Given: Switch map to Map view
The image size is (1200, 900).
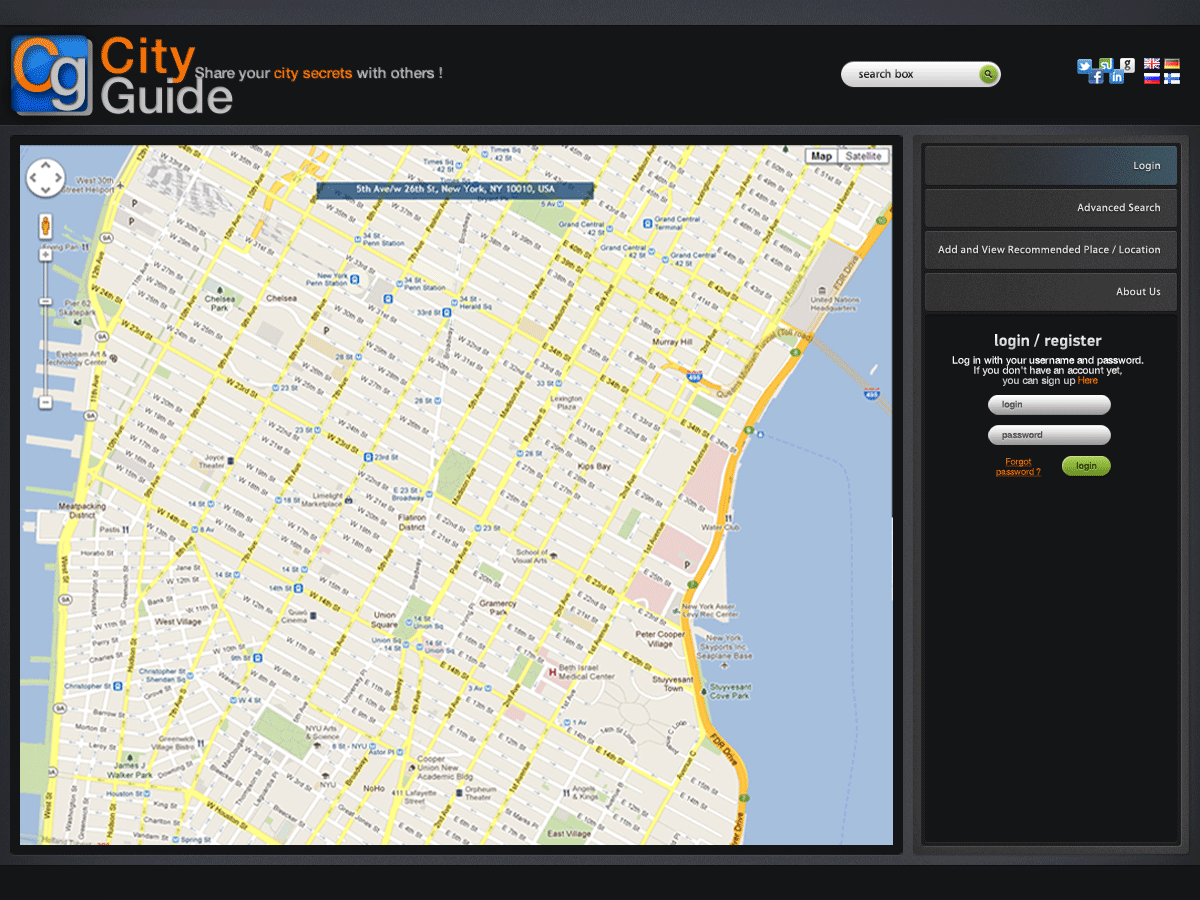Looking at the screenshot, I should click(x=821, y=156).
